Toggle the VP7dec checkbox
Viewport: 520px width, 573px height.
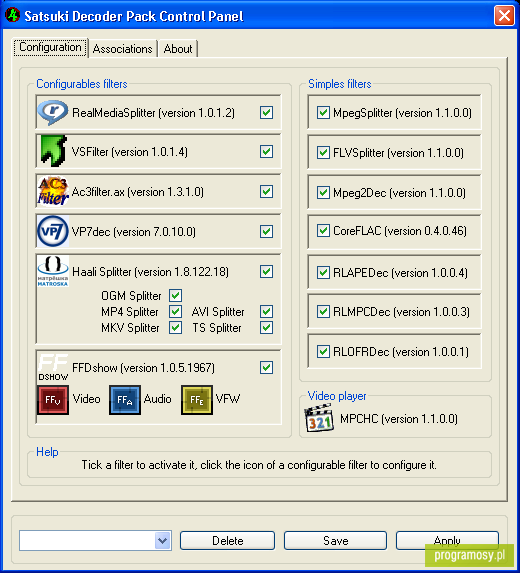click(x=266, y=231)
